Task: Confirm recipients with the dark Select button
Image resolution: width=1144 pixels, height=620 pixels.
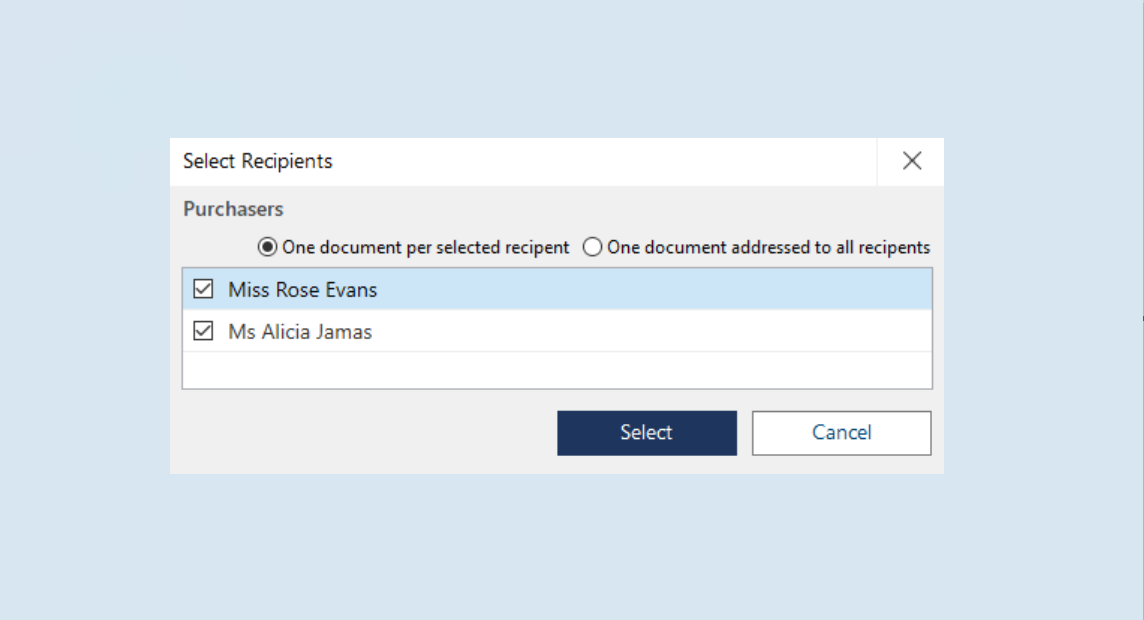Action: click(x=646, y=432)
